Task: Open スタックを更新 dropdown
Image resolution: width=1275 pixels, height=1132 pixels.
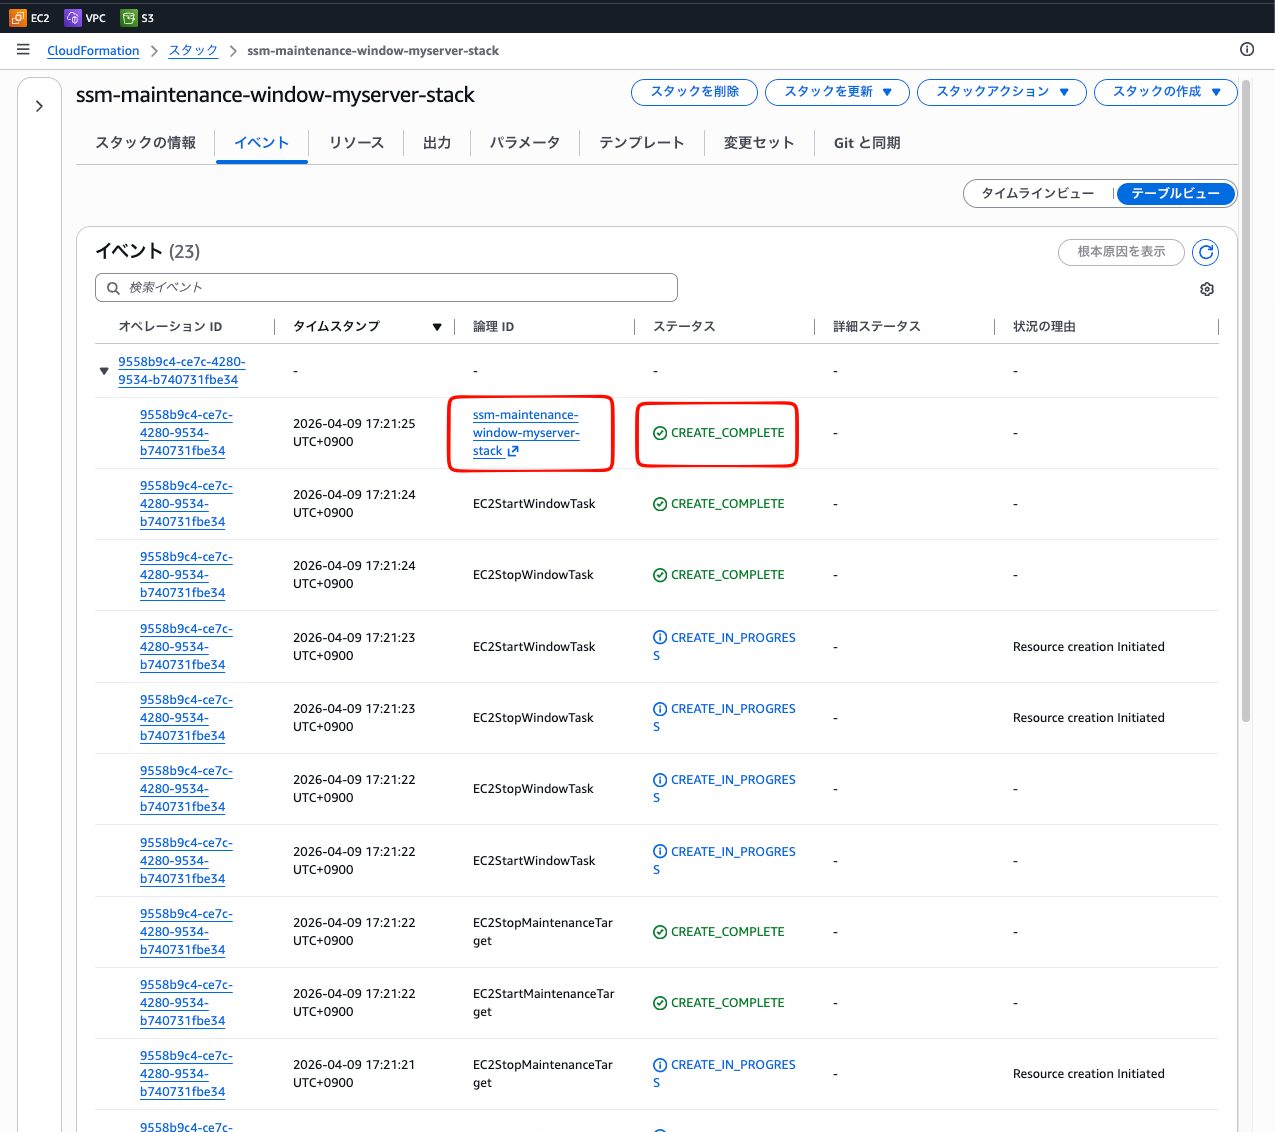Action: point(836,92)
